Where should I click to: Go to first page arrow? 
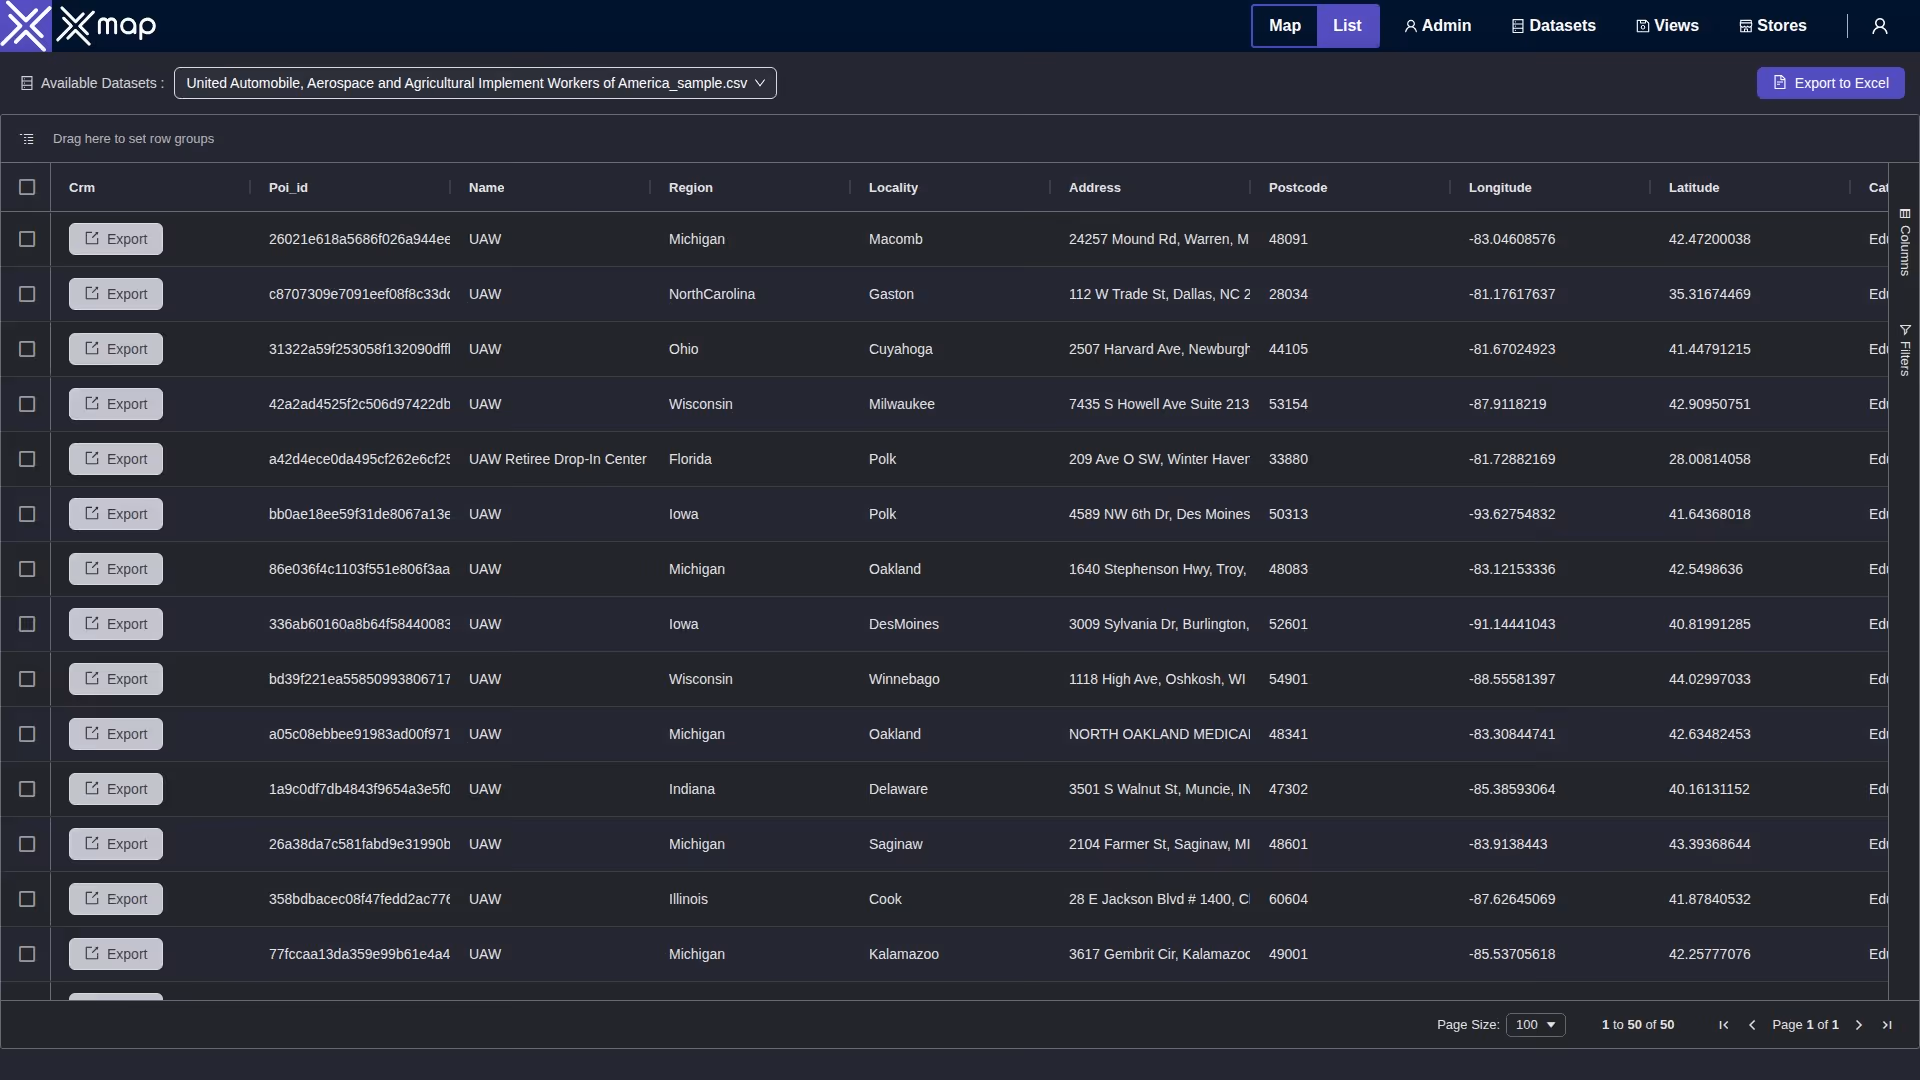coord(1724,1025)
